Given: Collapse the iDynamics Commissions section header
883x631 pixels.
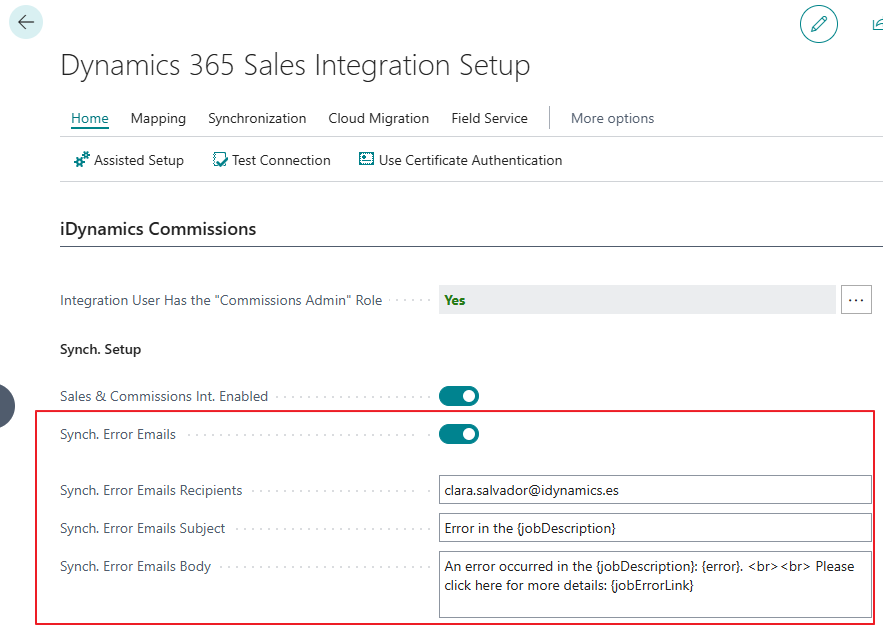Looking at the screenshot, I should click(x=158, y=229).
